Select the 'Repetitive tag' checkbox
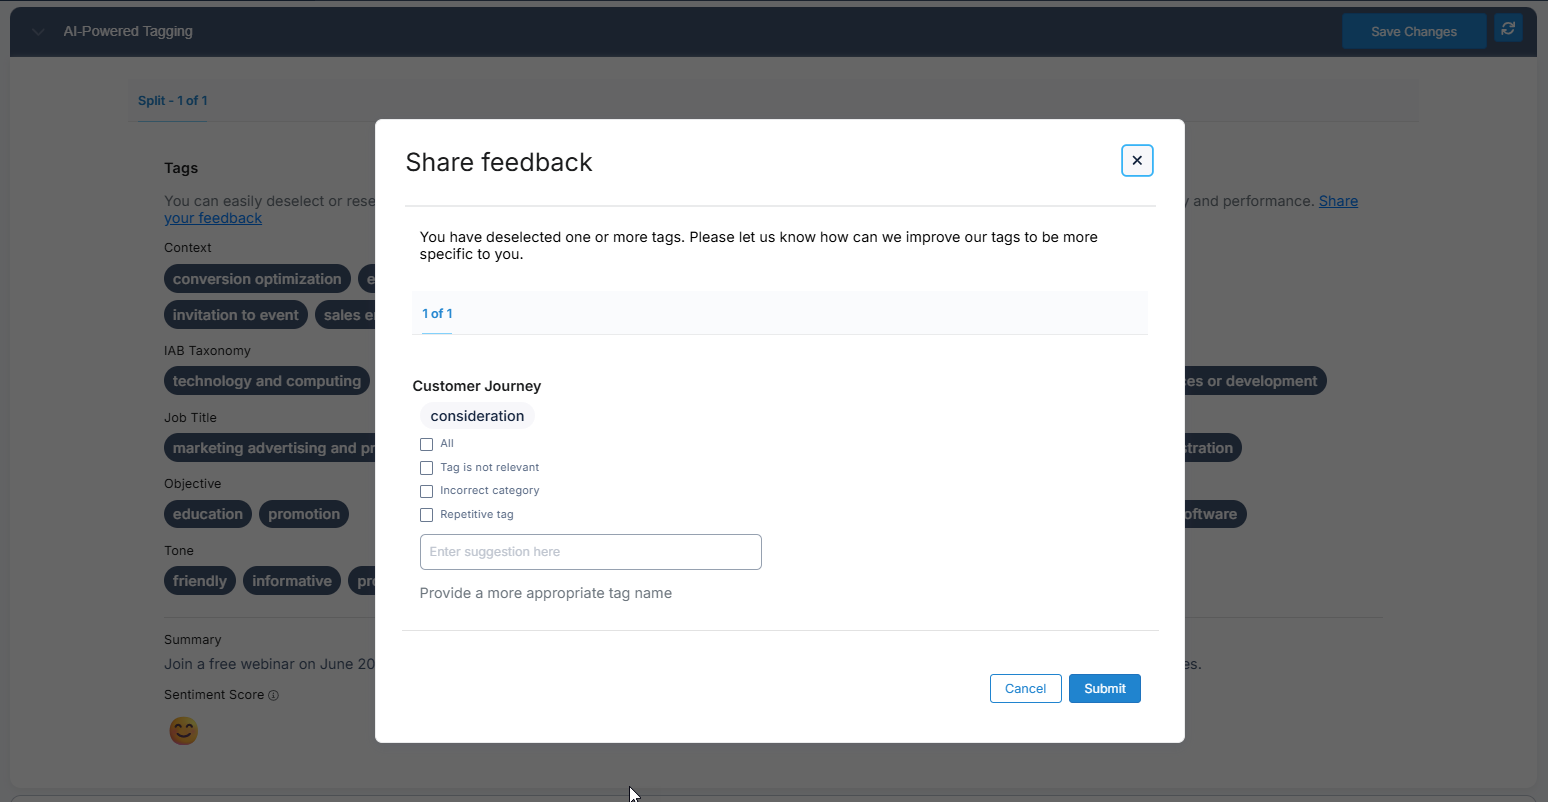This screenshot has height=802, width=1548. point(426,515)
